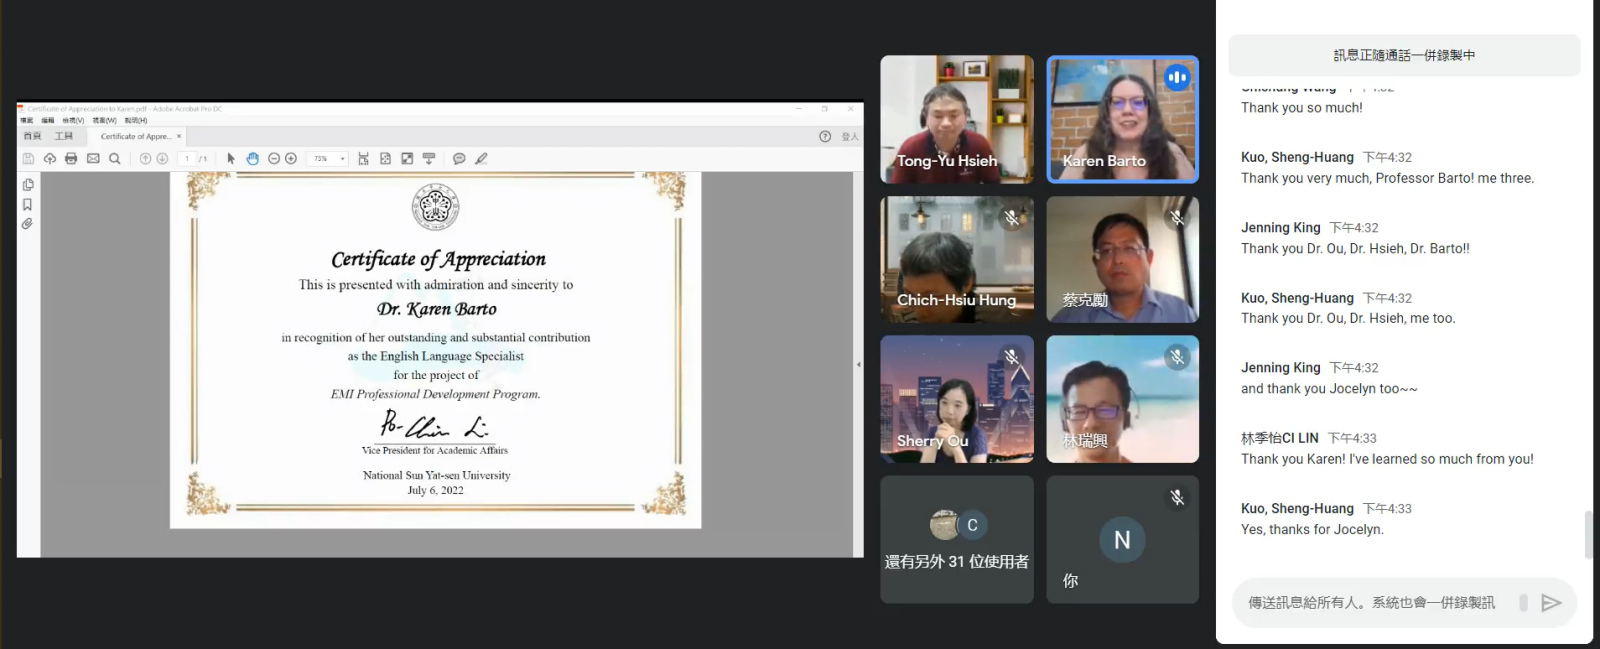Select 蔡克勵 video tile
Image resolution: width=1600 pixels, height=649 pixels.
pyautogui.click(x=1123, y=259)
